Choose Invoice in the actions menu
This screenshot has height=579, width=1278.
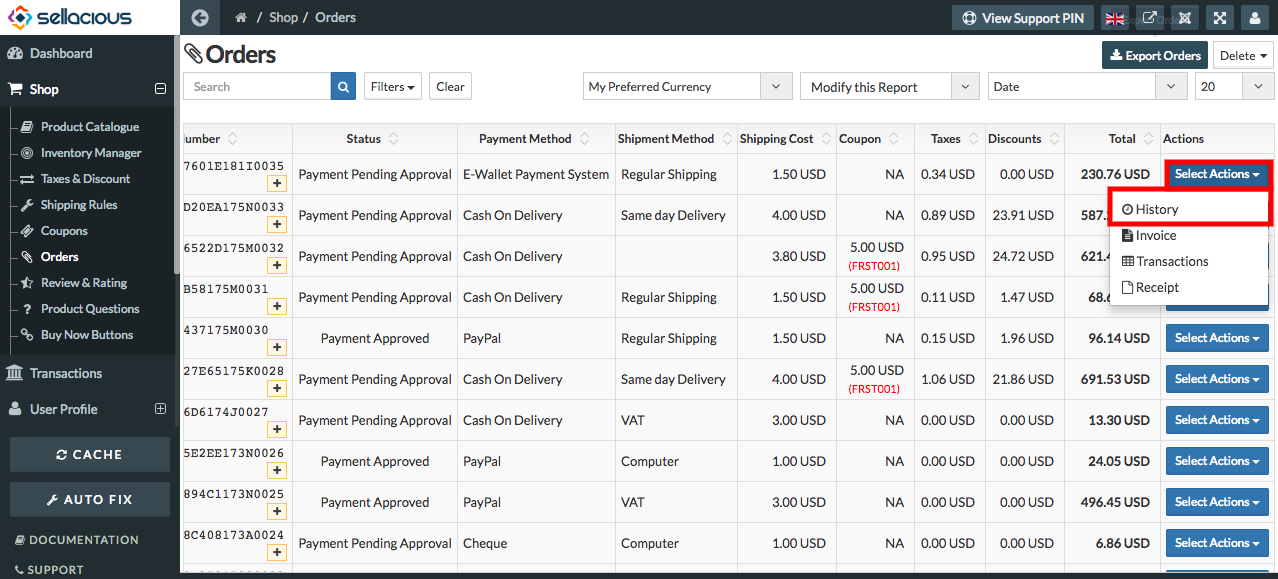pyautogui.click(x=1156, y=235)
